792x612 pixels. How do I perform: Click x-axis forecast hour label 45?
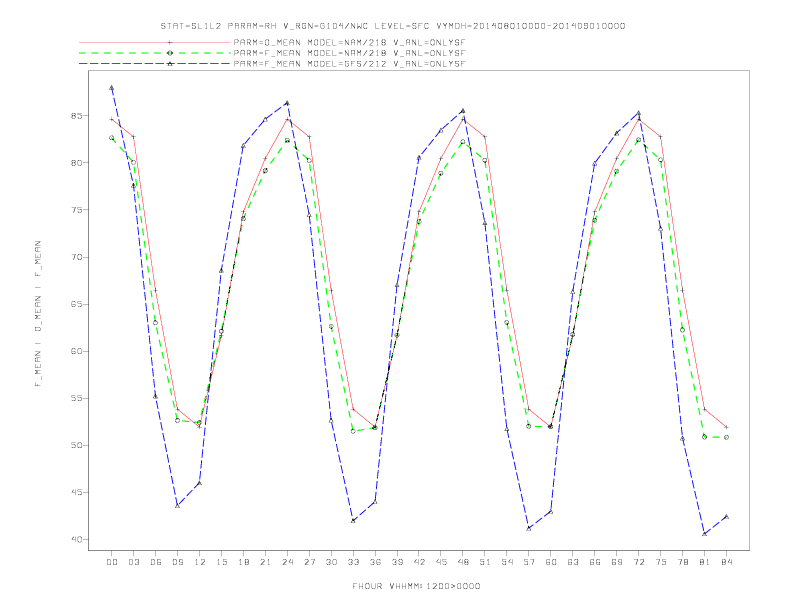click(x=441, y=562)
